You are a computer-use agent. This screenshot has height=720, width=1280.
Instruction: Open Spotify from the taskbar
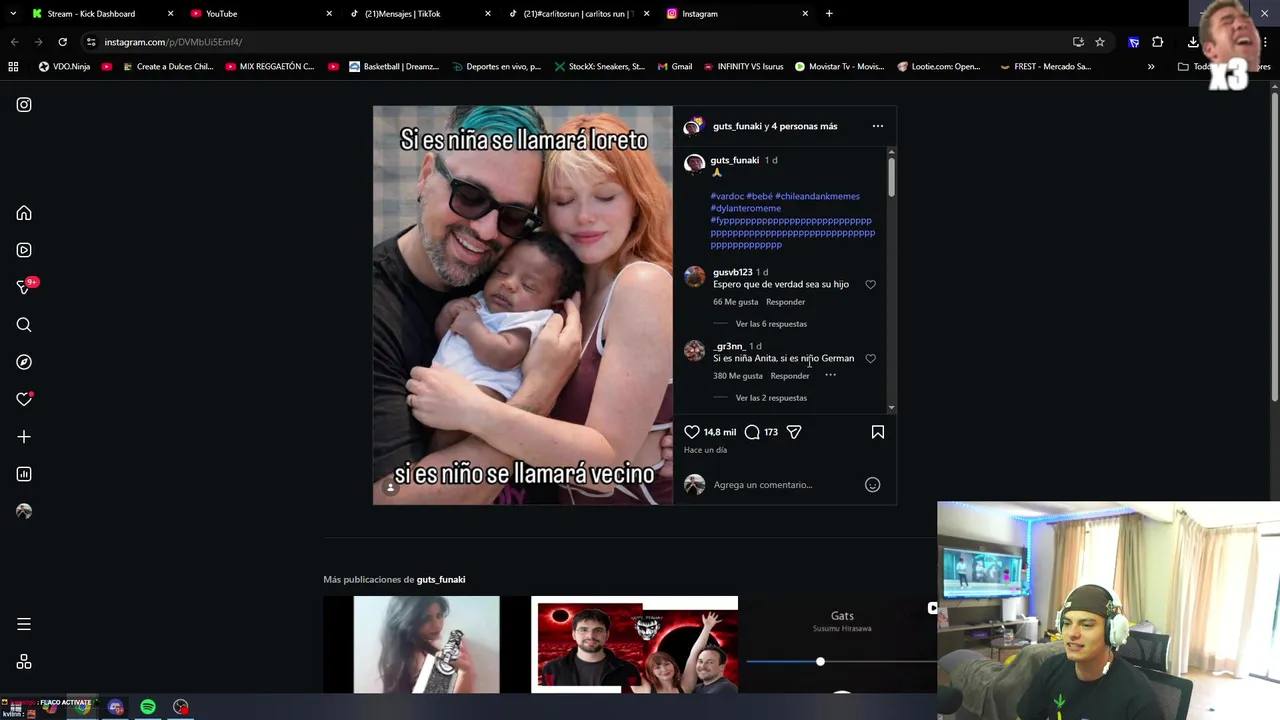[x=148, y=707]
